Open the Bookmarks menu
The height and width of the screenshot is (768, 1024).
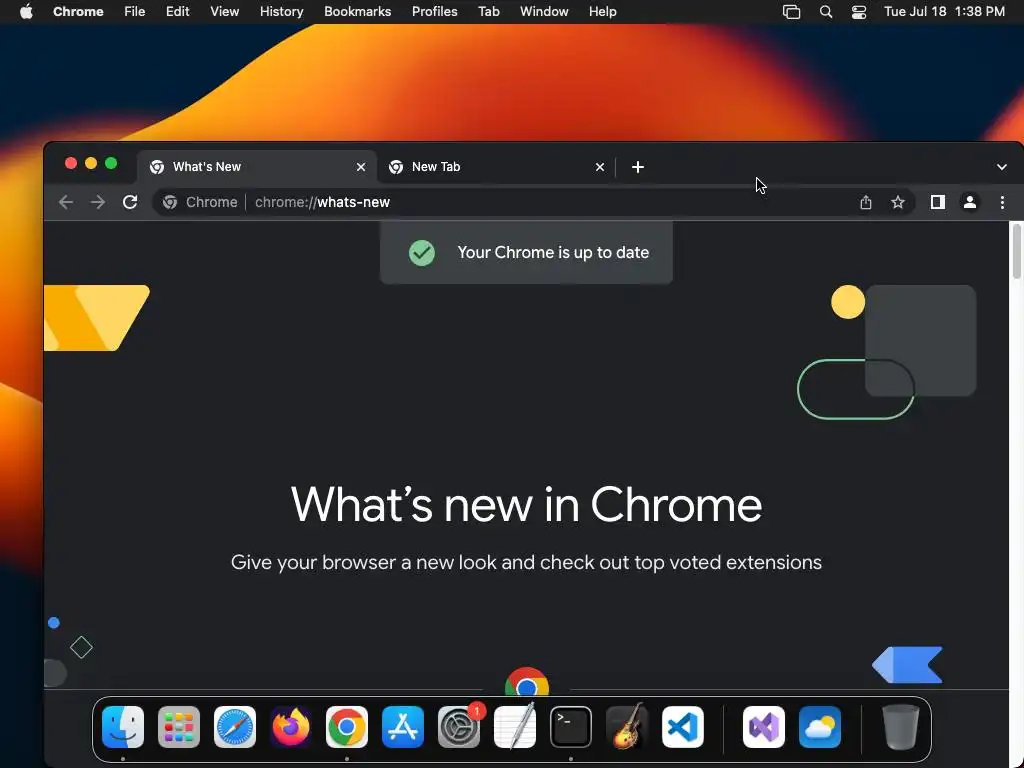(x=357, y=12)
